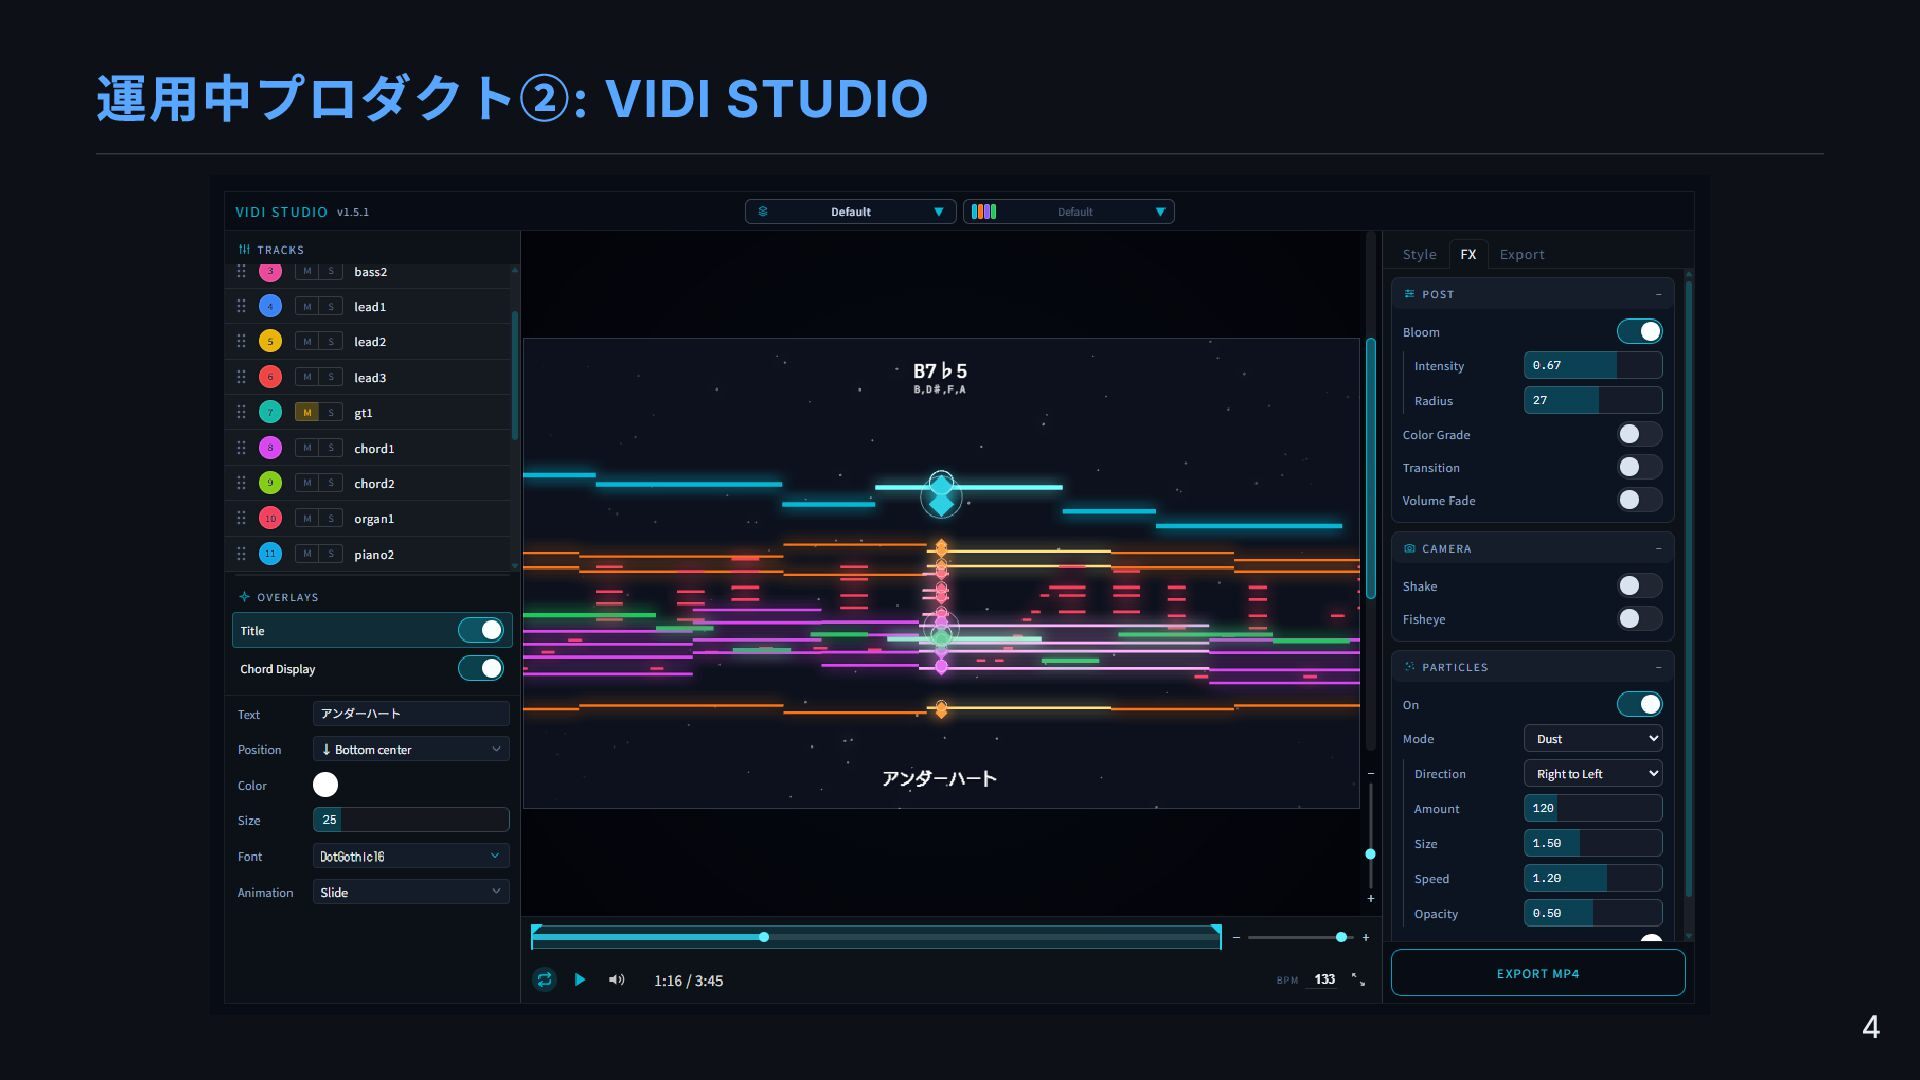This screenshot has height=1080, width=1920.
Task: Adjust the particle Speed slider
Action: (1593, 878)
